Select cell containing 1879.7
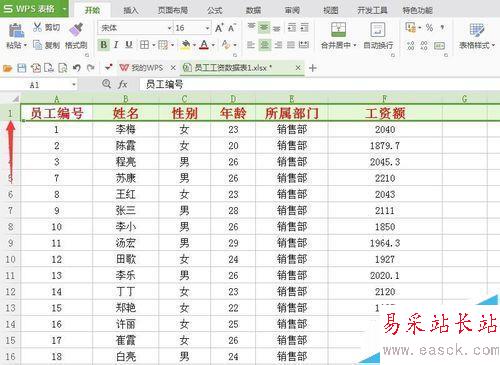This screenshot has height=365, width=500. pos(385,146)
